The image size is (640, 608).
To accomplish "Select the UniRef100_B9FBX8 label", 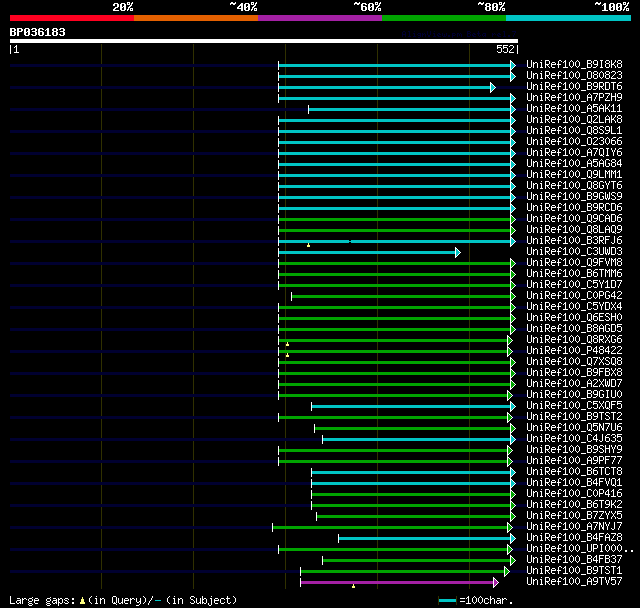I will pos(574,373).
